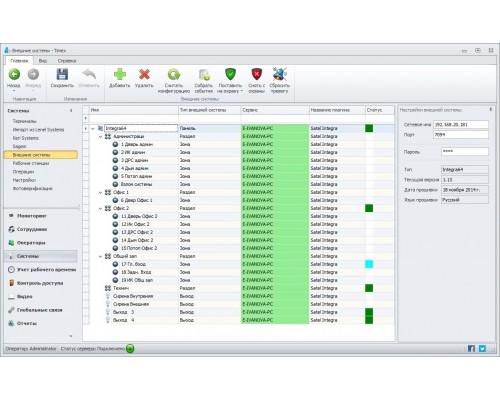Open Мониторинг in the navigation pane
The image size is (500, 400).
[x=32, y=216]
